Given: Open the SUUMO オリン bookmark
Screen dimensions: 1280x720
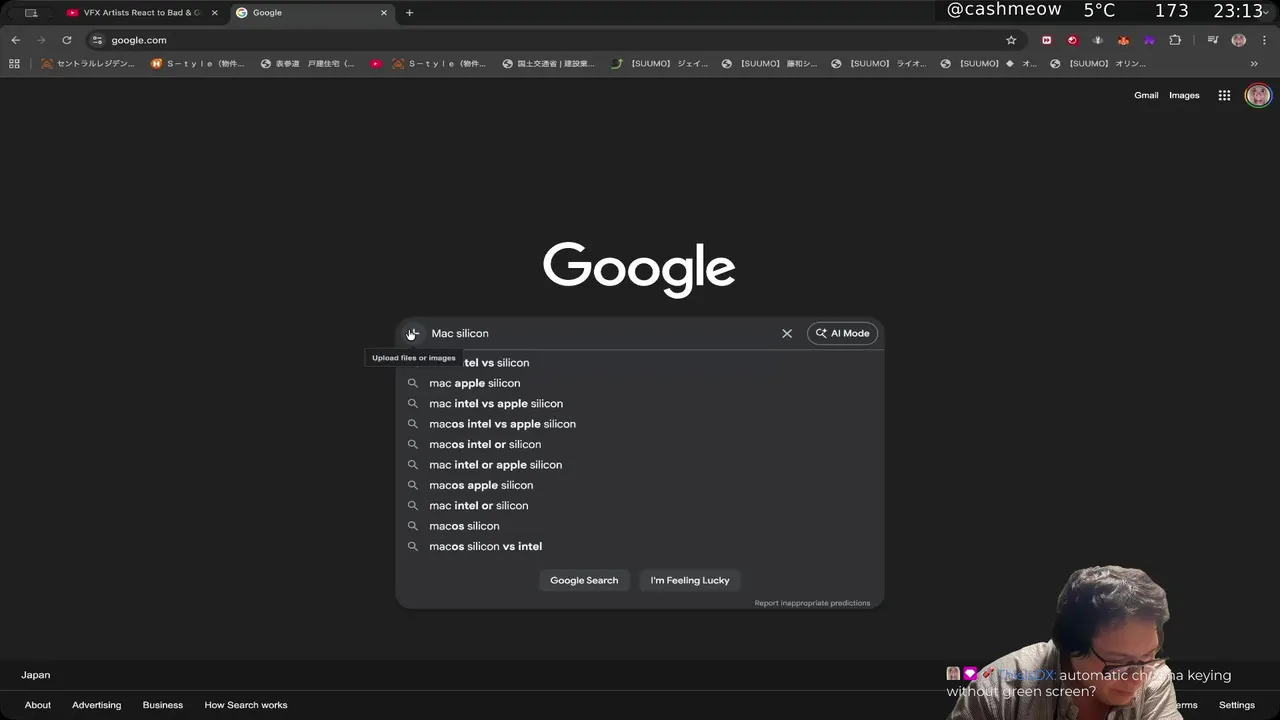Looking at the screenshot, I should 1098,63.
